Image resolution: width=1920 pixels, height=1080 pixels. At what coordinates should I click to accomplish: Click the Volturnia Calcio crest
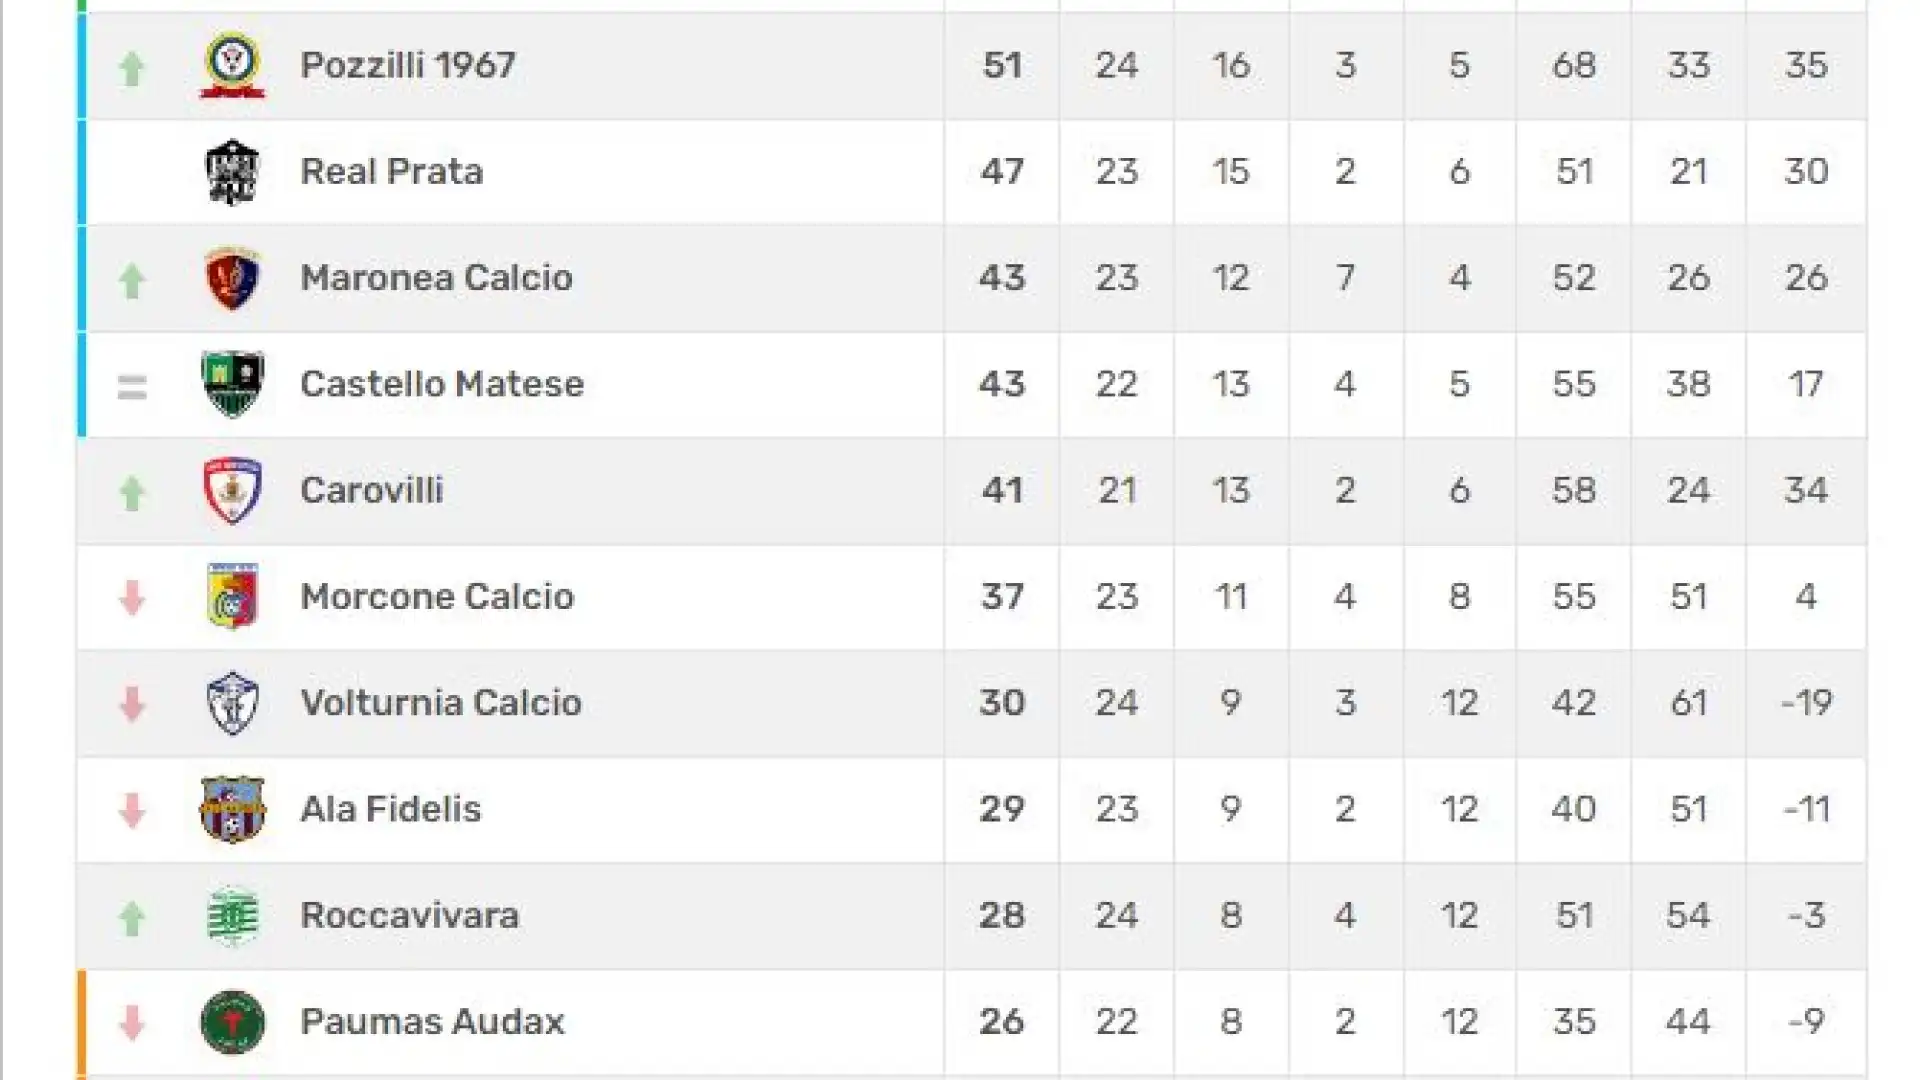point(232,703)
